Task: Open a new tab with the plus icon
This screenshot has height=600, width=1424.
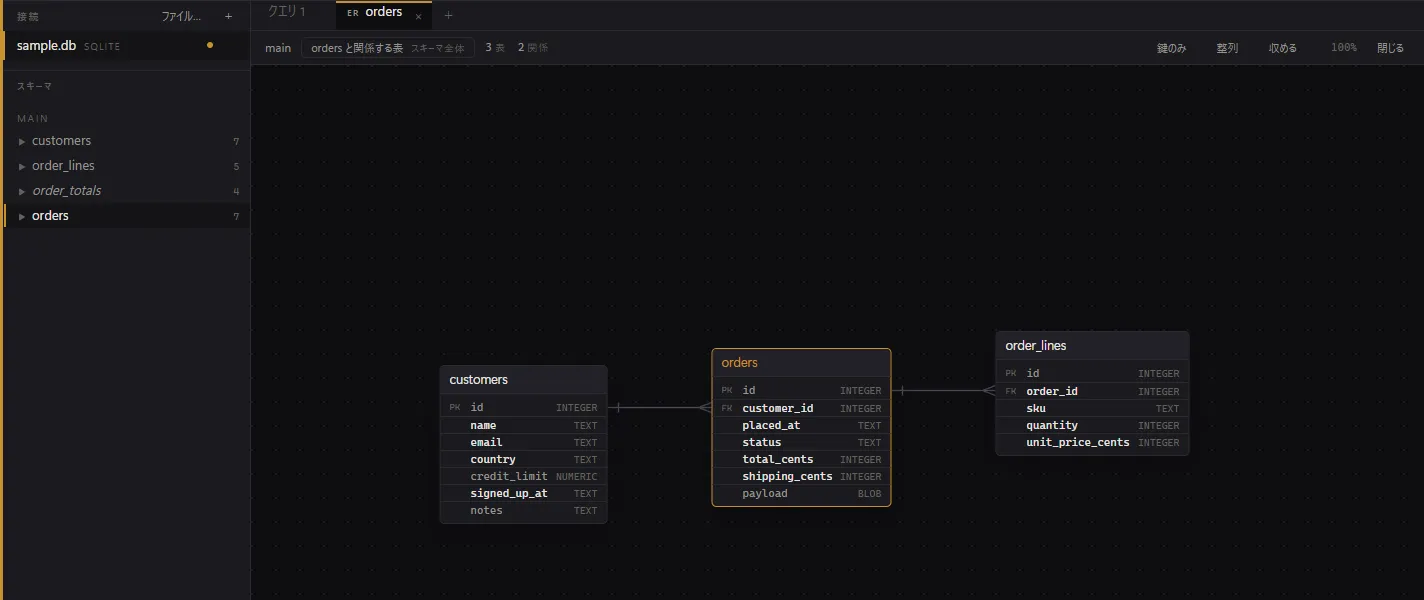Action: (x=448, y=15)
